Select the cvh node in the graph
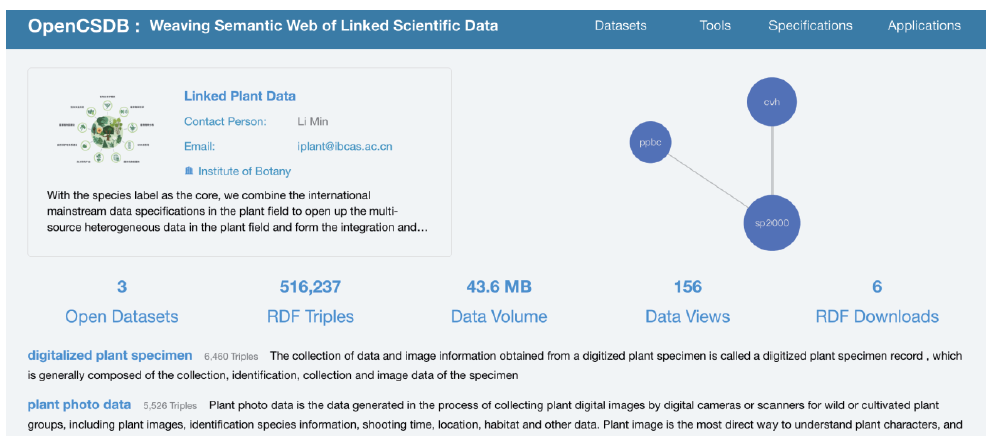The image size is (997, 443). [x=771, y=102]
